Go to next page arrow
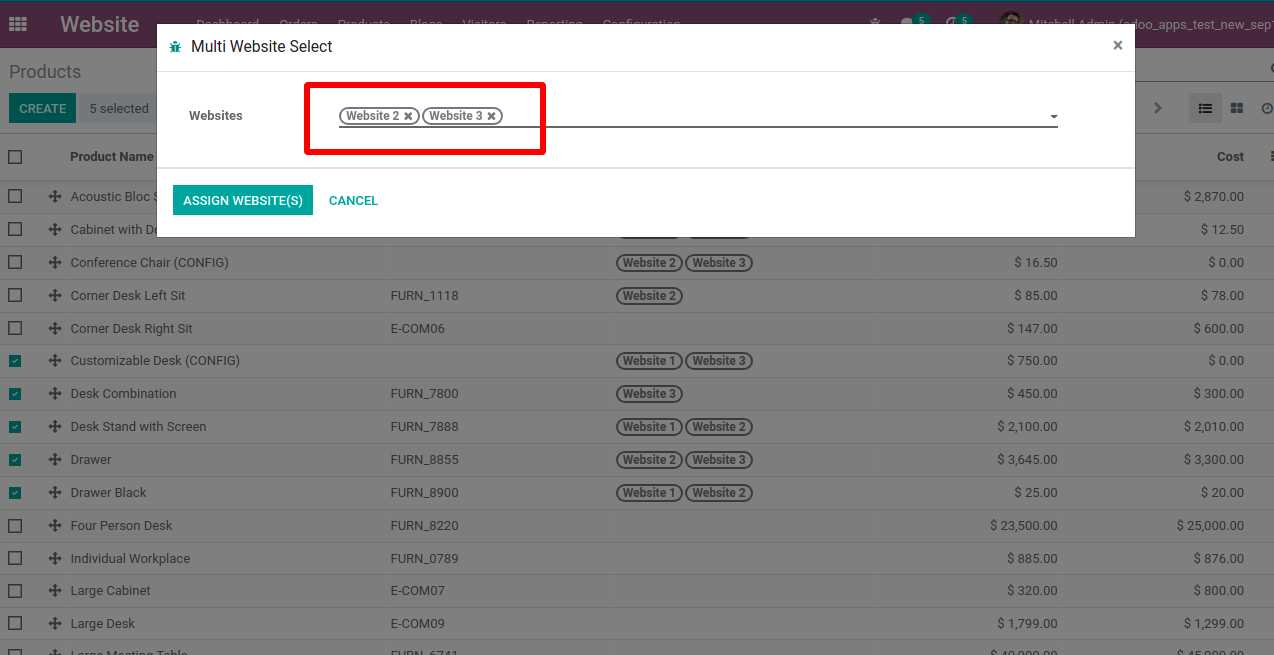This screenshot has width=1274, height=655. 1157,108
